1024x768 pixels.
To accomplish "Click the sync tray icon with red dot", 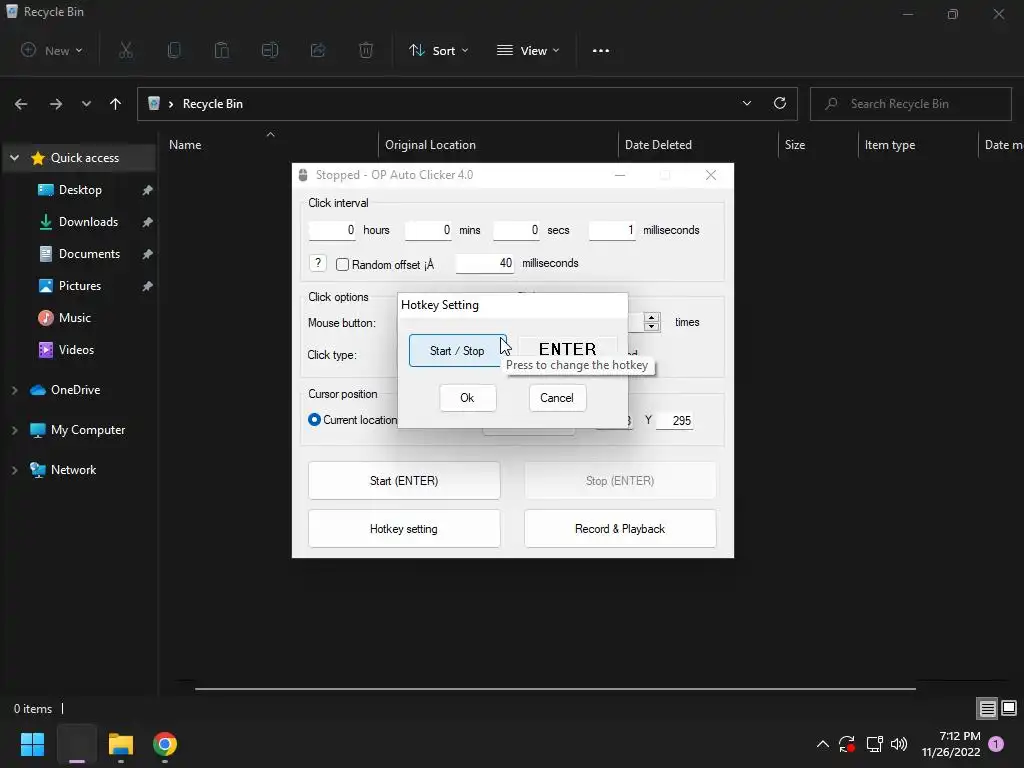I will (847, 744).
